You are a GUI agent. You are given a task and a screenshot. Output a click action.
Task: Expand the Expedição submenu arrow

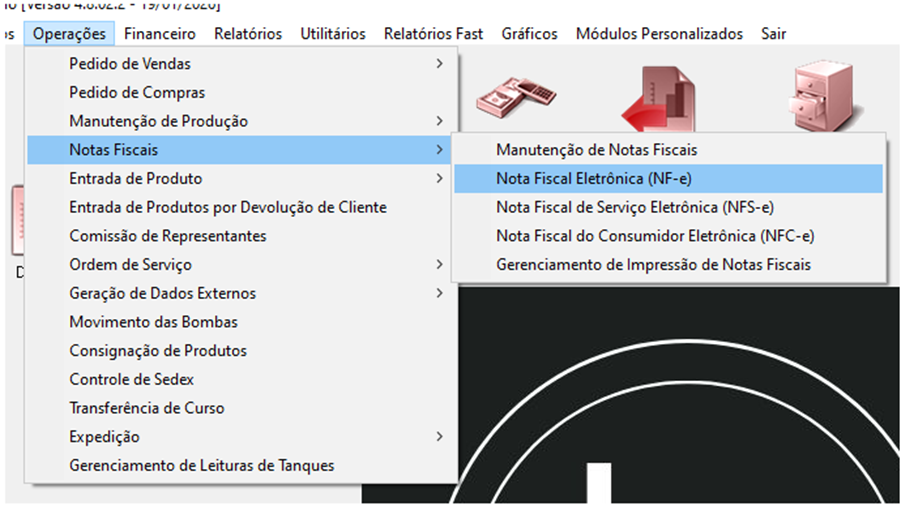coord(439,437)
